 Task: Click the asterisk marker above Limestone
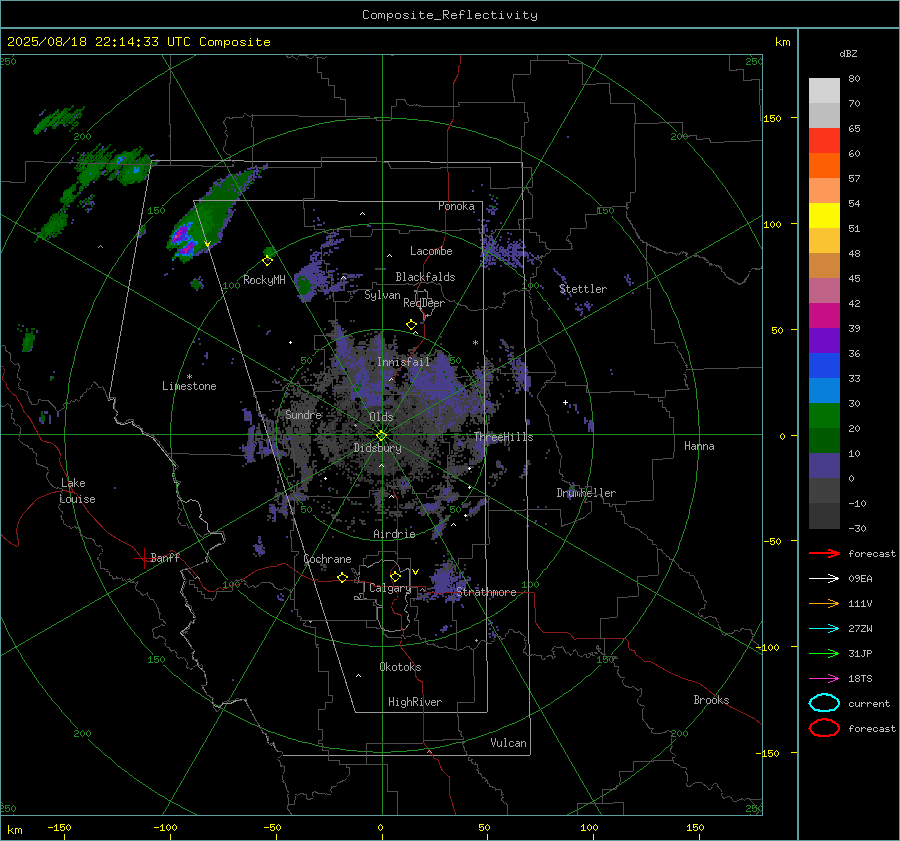(189, 377)
